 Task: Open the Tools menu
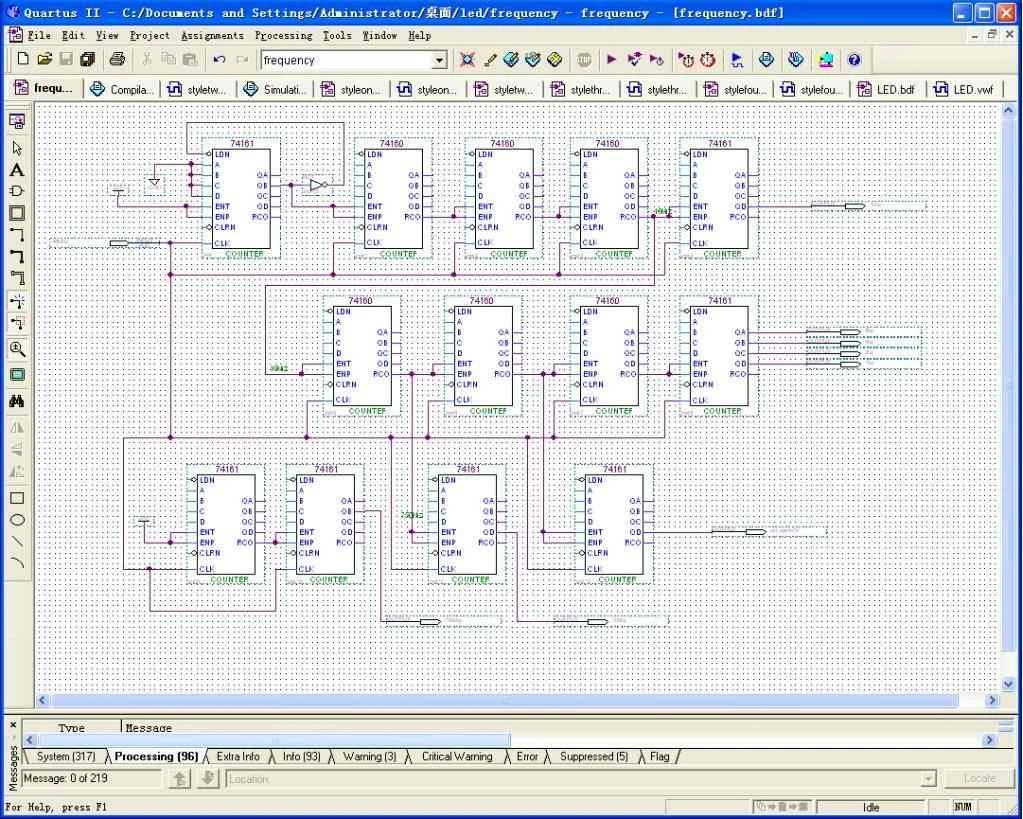coord(337,35)
